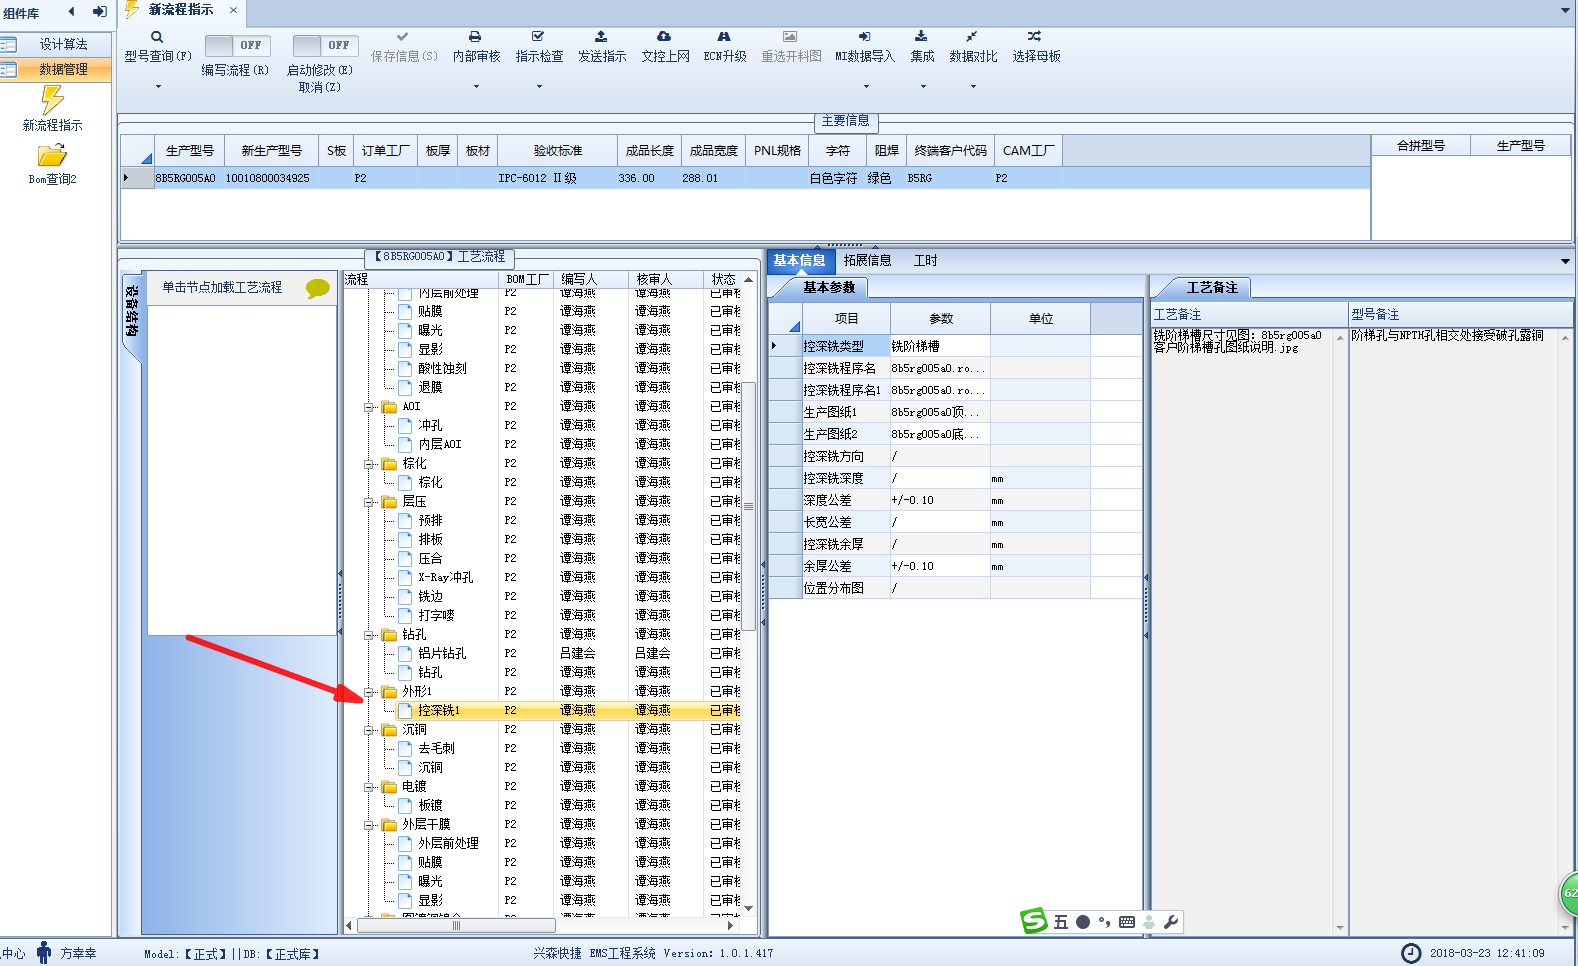This screenshot has height=966, width=1578.
Task: Collapse the 层压 tree node
Action: (369, 502)
